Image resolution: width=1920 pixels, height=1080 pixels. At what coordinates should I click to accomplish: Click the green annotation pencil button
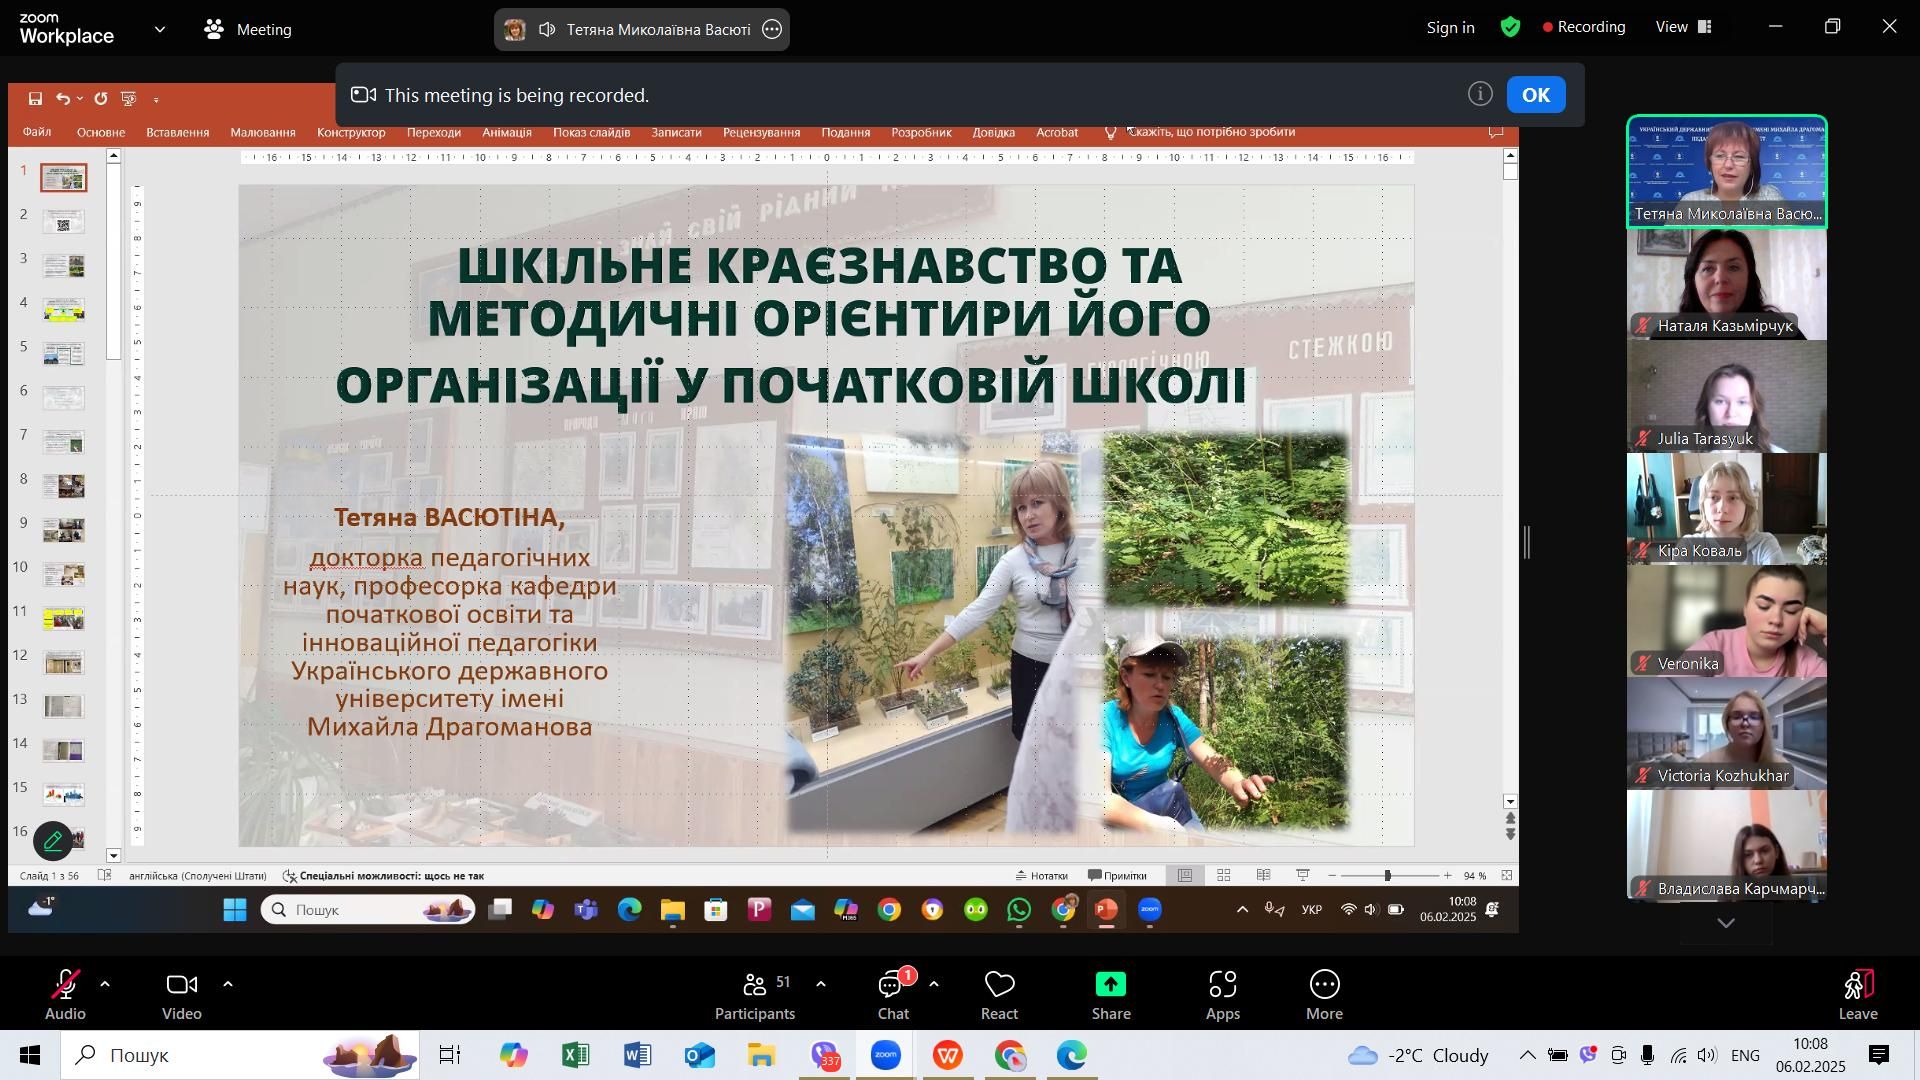53,842
